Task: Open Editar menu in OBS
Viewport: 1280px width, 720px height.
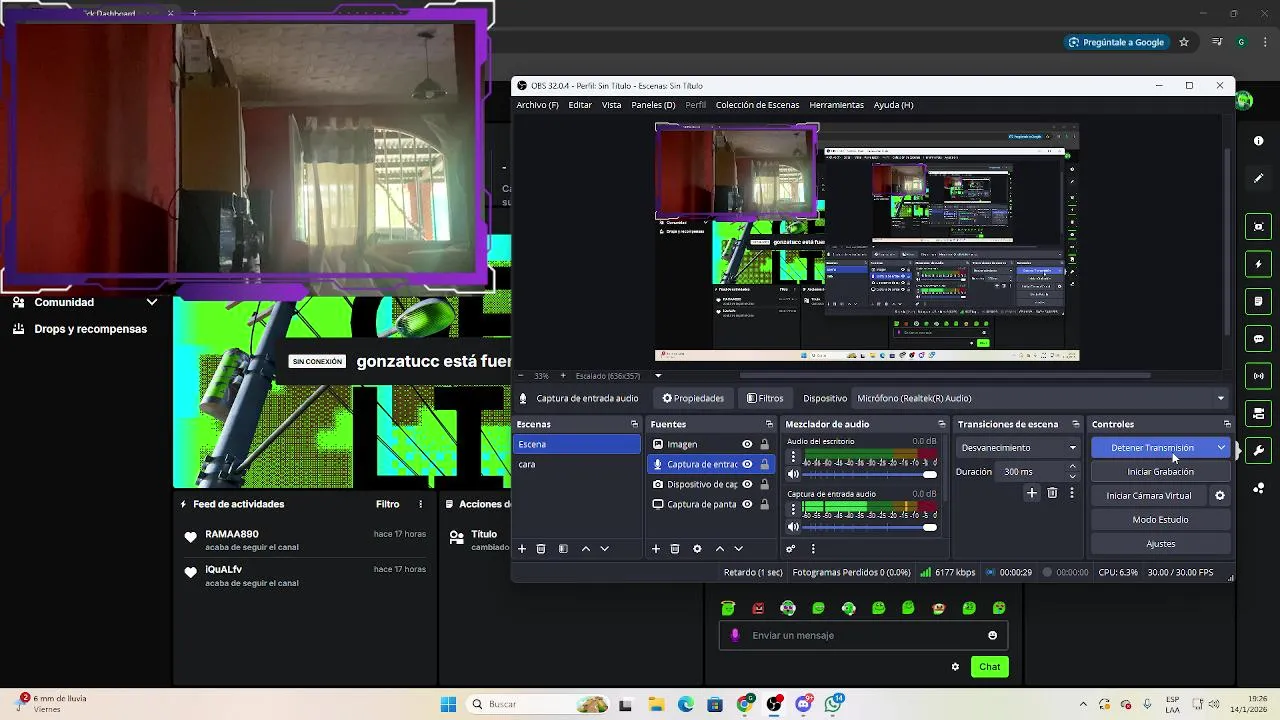Action: [x=580, y=105]
